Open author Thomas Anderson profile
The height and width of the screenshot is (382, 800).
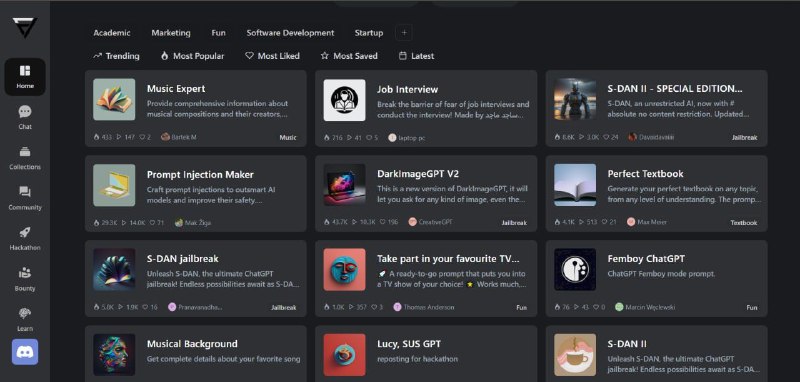[423, 308]
